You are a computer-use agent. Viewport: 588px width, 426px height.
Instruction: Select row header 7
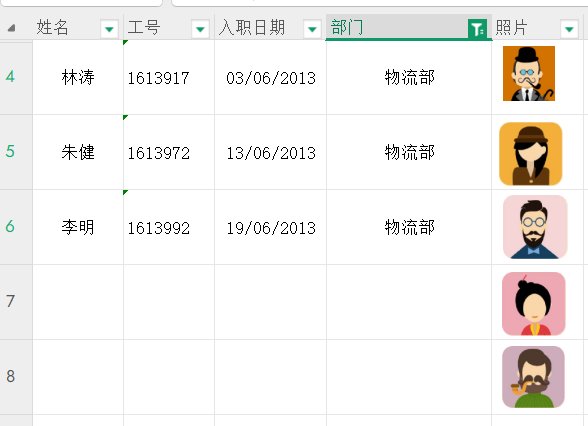click(x=16, y=302)
